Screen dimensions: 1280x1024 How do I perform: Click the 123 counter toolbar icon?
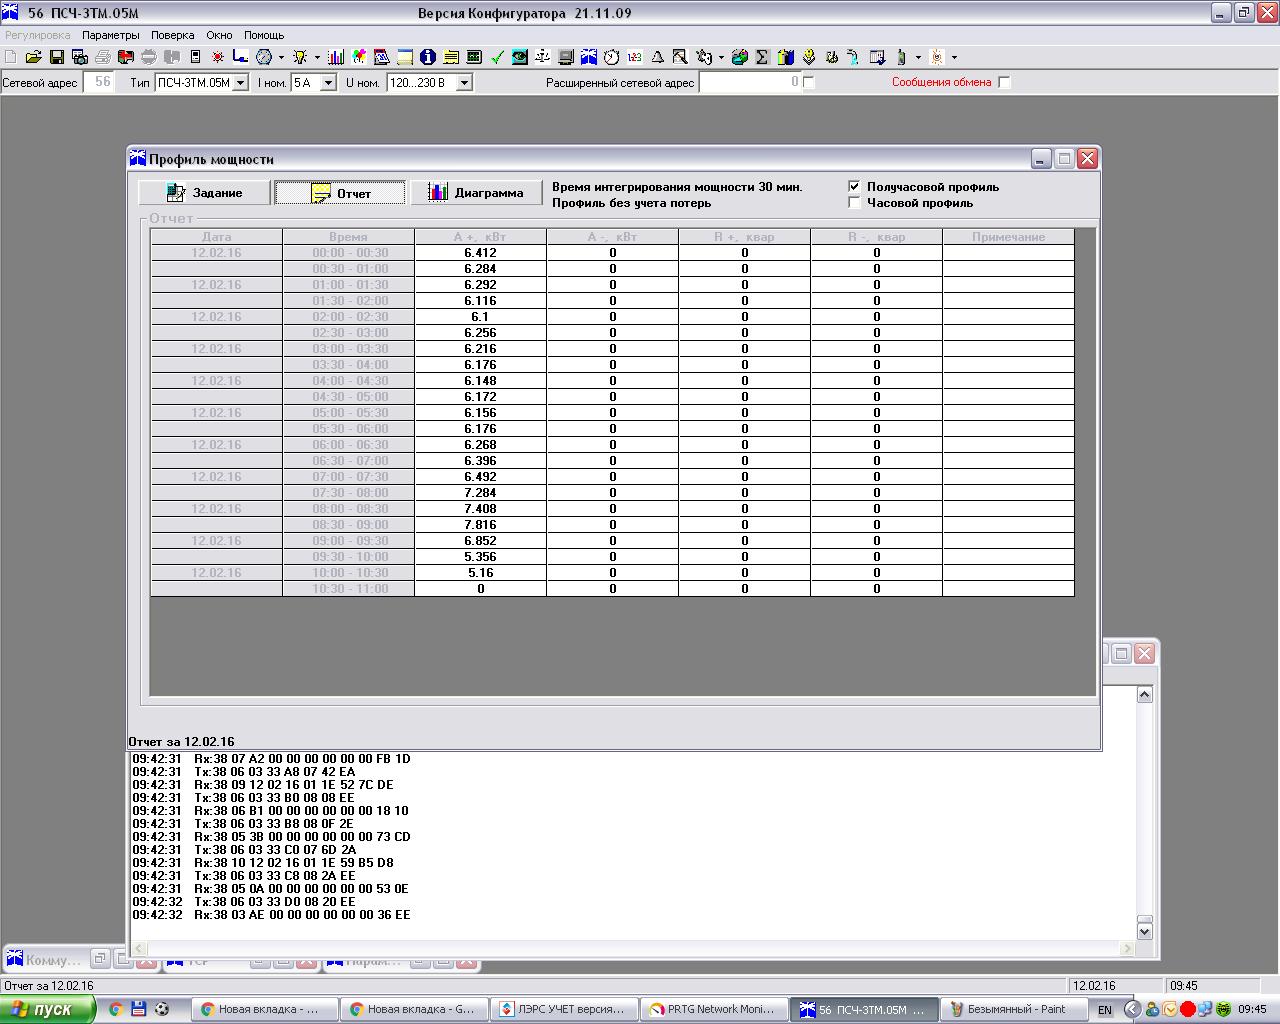point(634,57)
